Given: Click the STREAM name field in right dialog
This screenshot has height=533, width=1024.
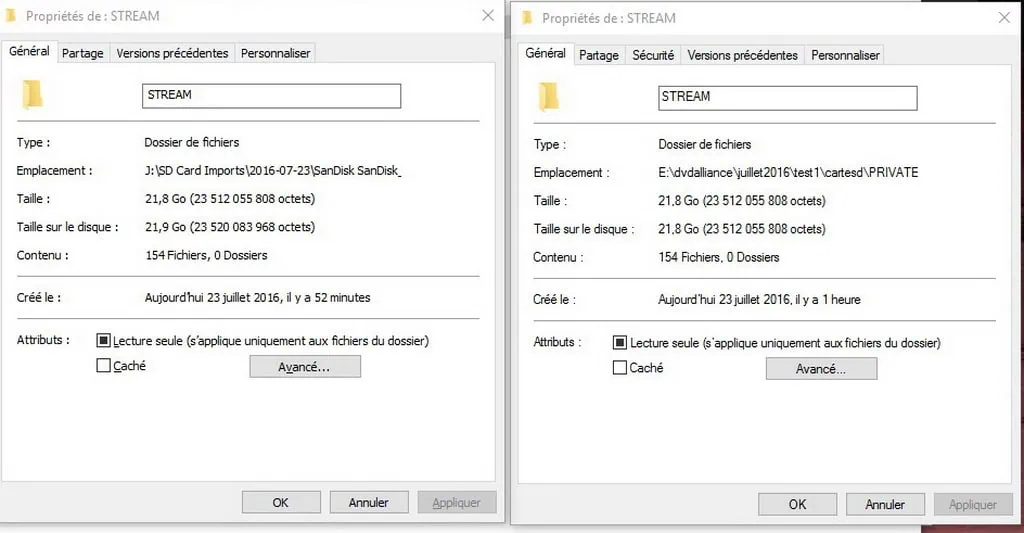Looking at the screenshot, I should (x=787, y=97).
